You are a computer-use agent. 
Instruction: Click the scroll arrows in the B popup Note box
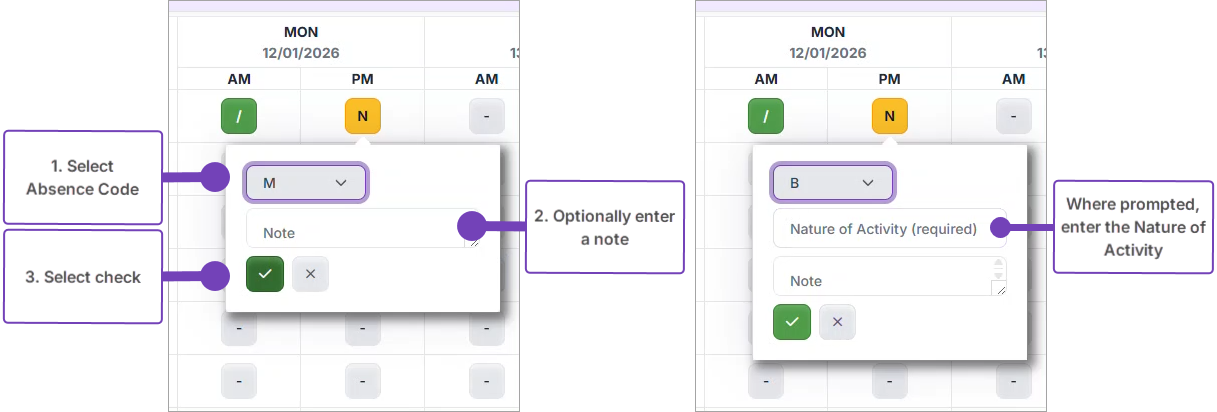click(x=997, y=268)
